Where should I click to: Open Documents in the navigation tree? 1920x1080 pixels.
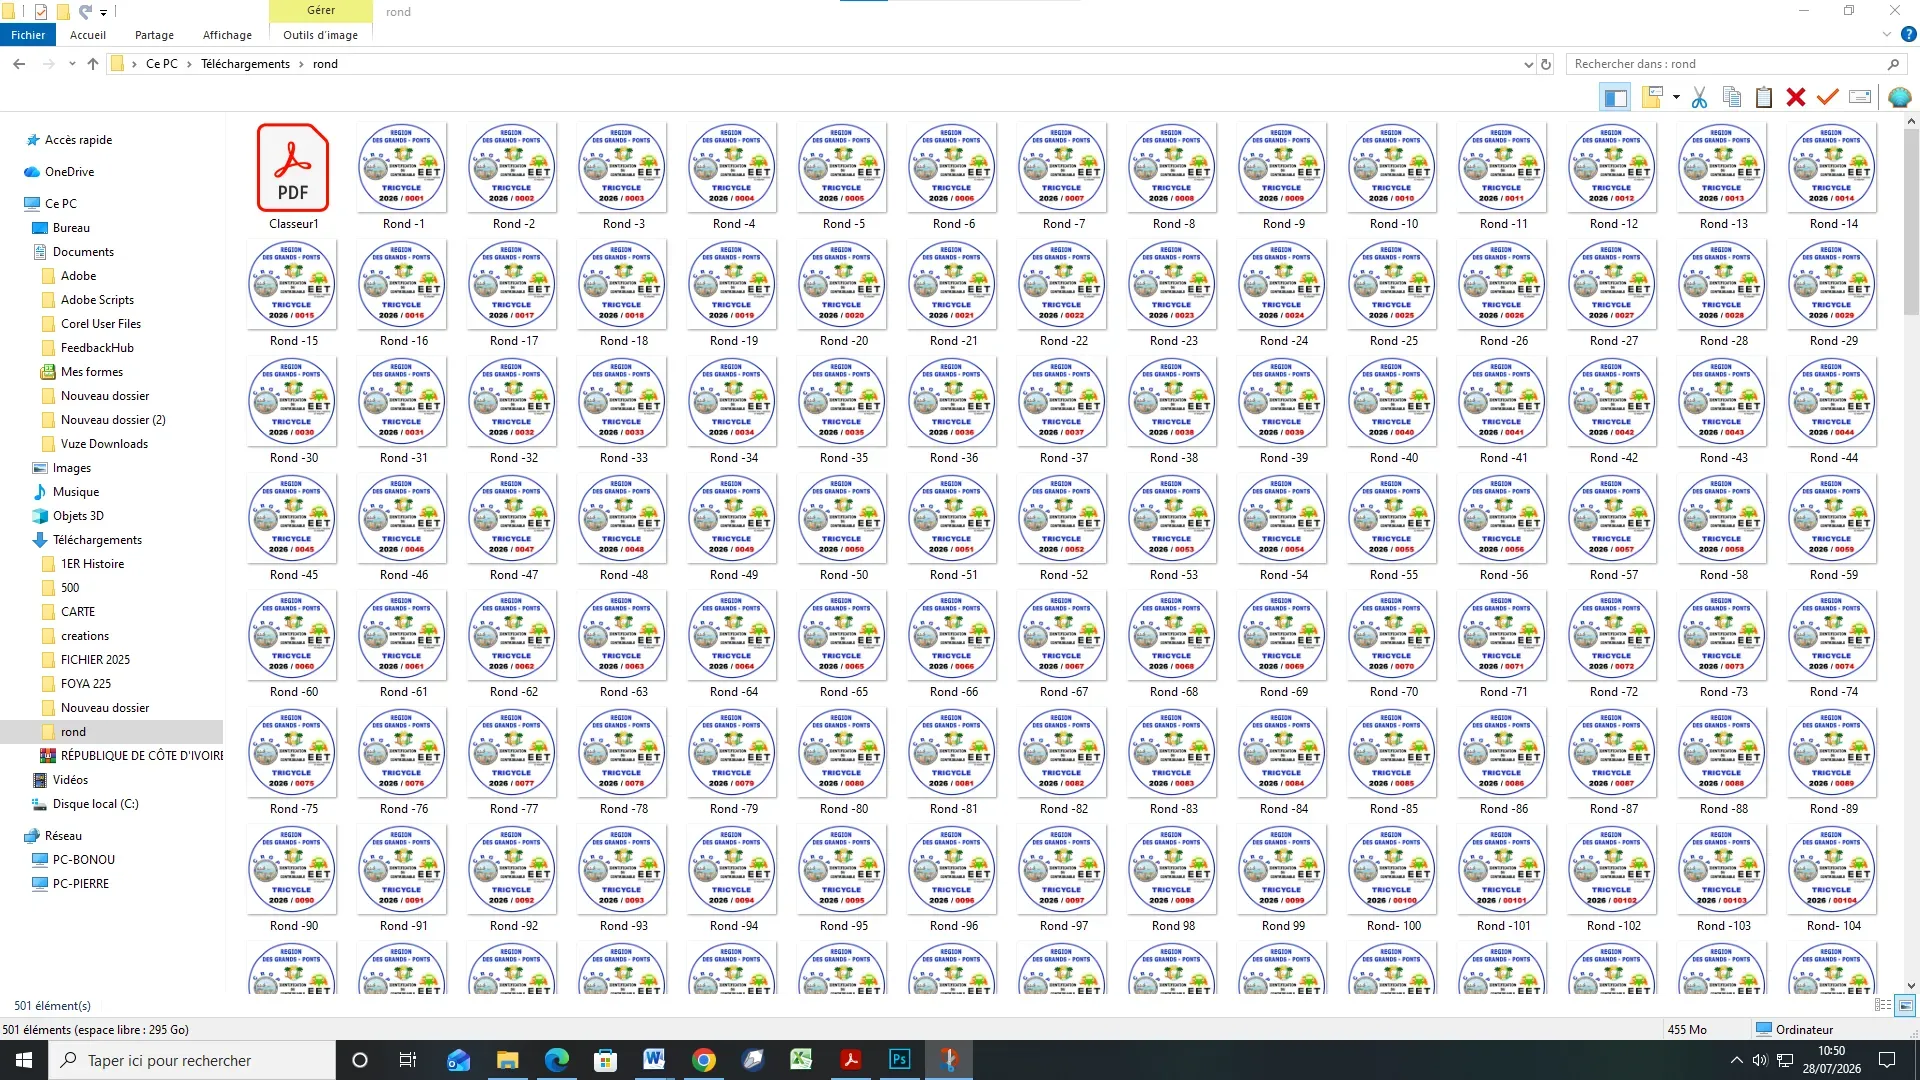83,252
